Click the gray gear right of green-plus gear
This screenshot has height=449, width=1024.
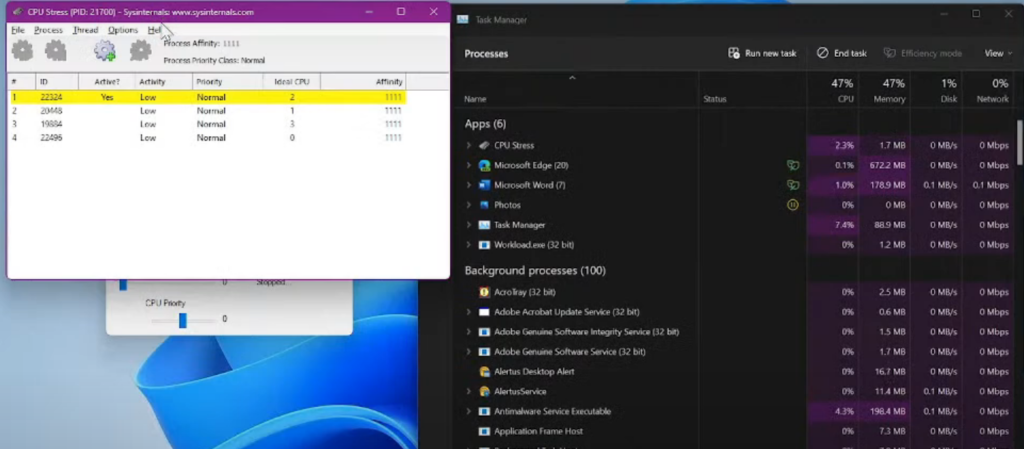coord(140,51)
